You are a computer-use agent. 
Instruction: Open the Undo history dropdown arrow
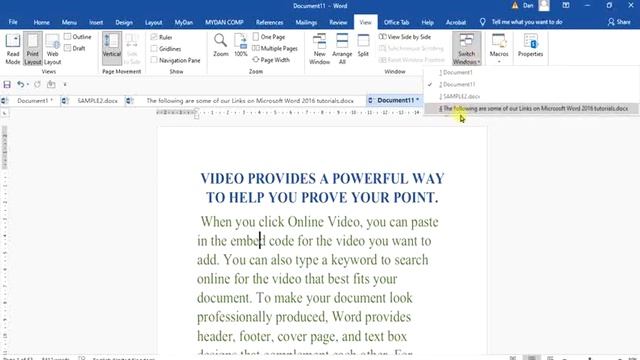(x=28, y=84)
